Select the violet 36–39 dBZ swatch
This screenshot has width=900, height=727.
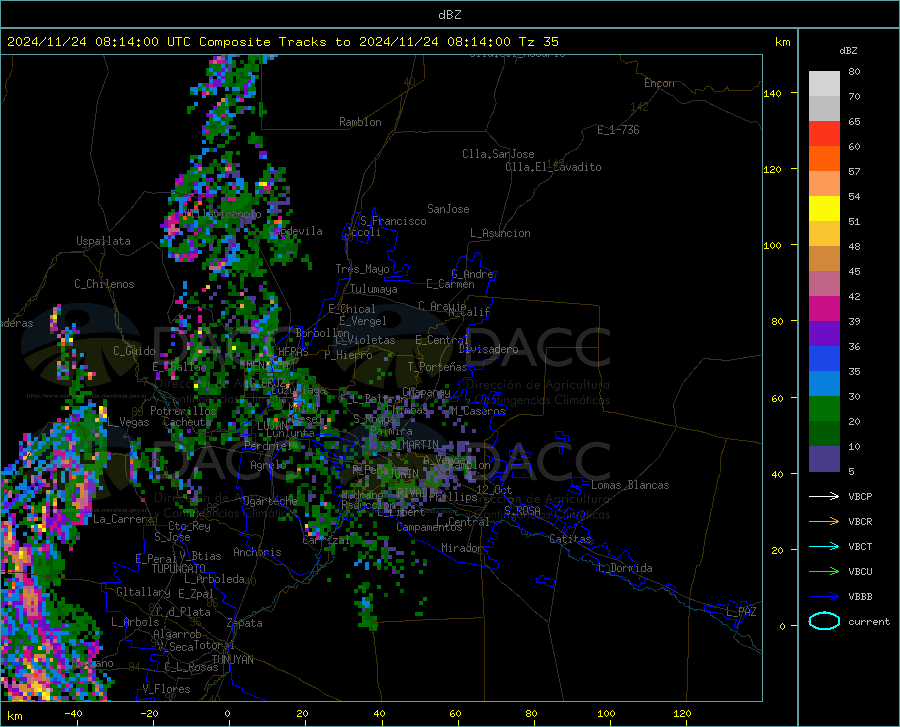point(824,334)
